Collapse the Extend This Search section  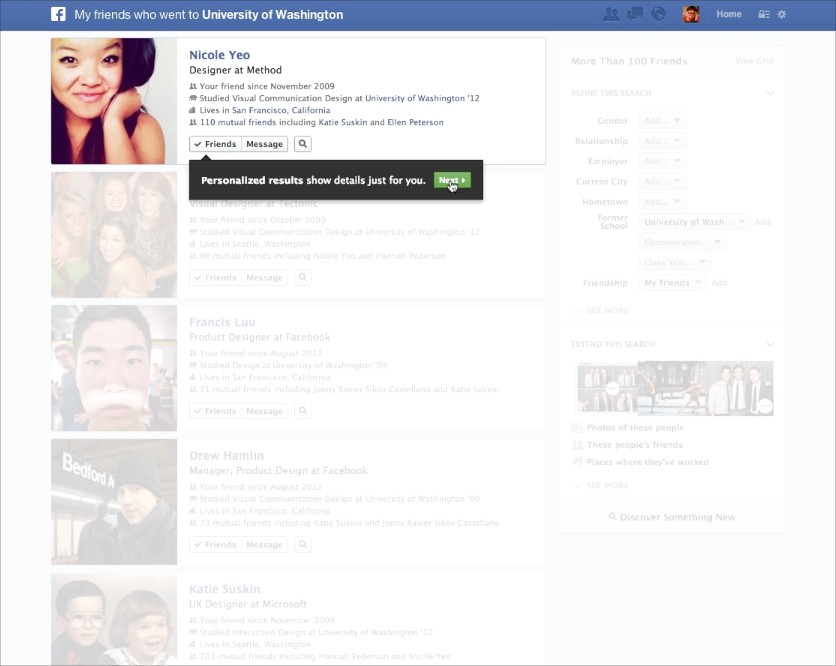[x=770, y=344]
